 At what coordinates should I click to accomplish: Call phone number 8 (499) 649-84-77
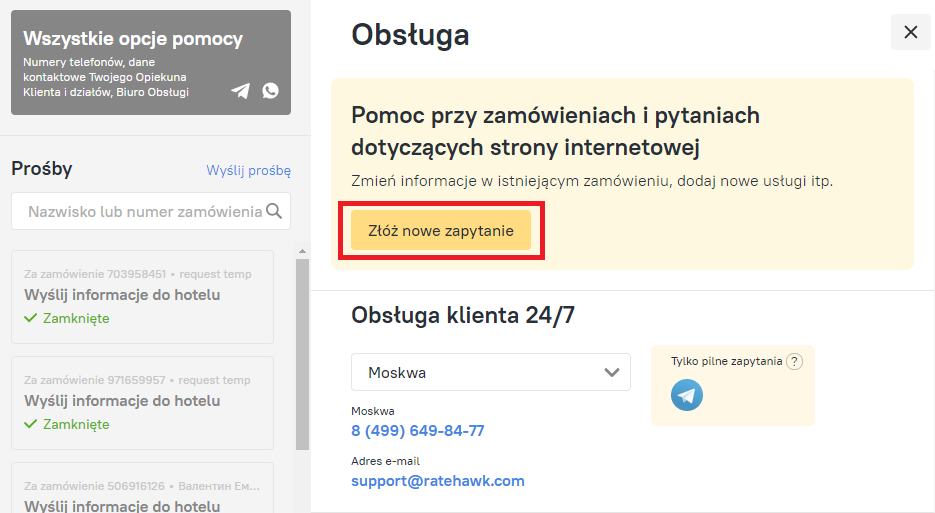pos(417,431)
